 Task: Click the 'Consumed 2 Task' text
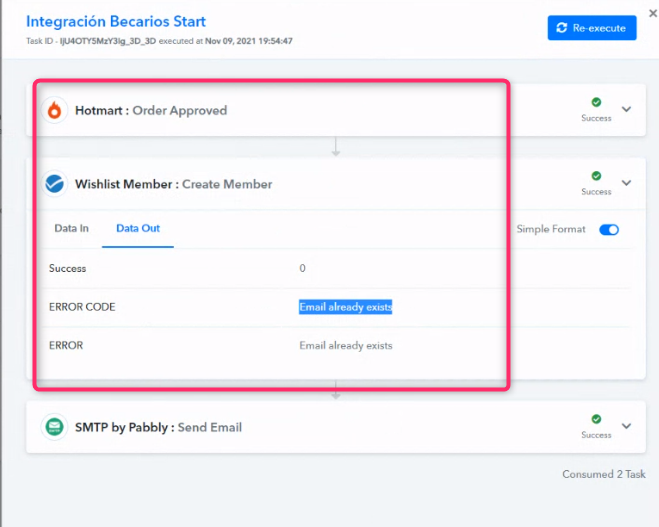(604, 474)
